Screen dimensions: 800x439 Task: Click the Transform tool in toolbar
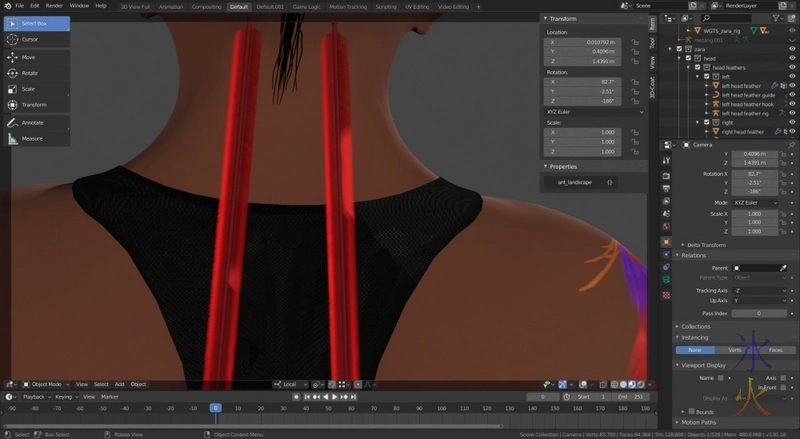tap(35, 105)
